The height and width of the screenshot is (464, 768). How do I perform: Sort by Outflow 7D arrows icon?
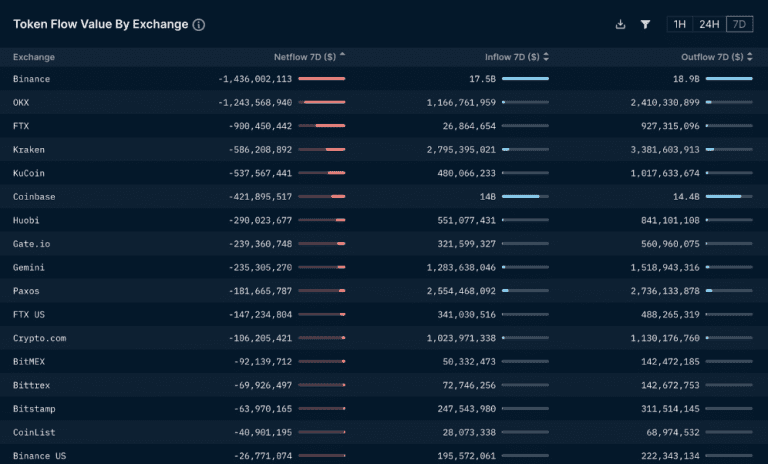(749, 57)
